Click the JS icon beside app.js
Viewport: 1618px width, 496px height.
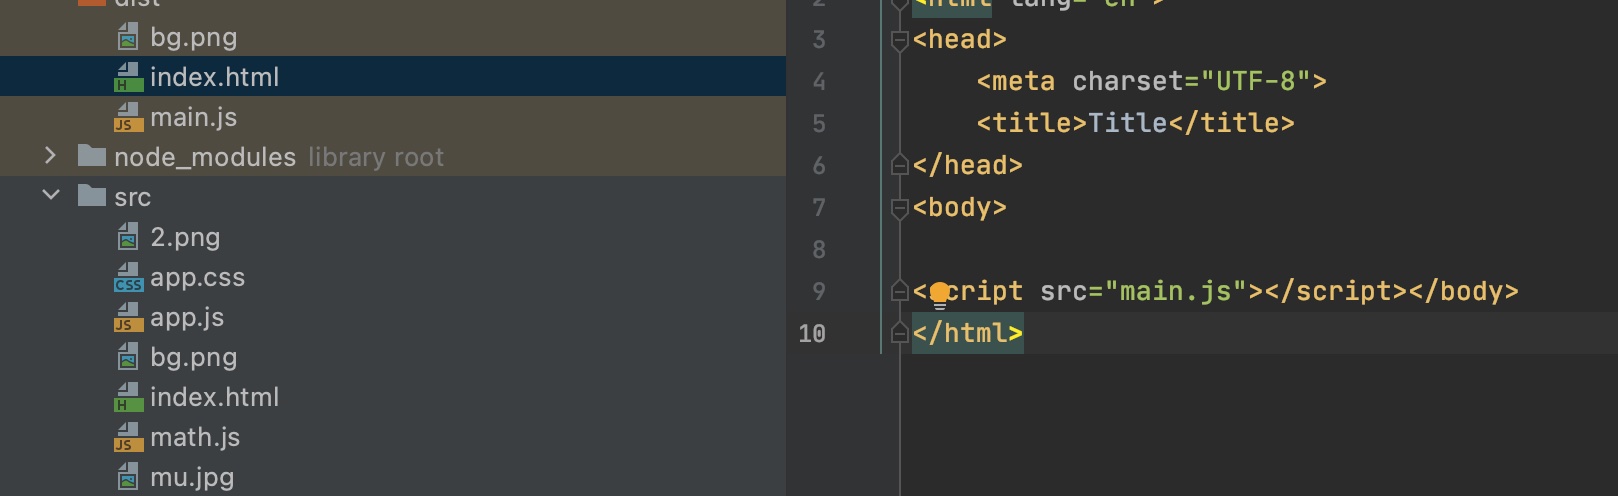[x=128, y=318]
